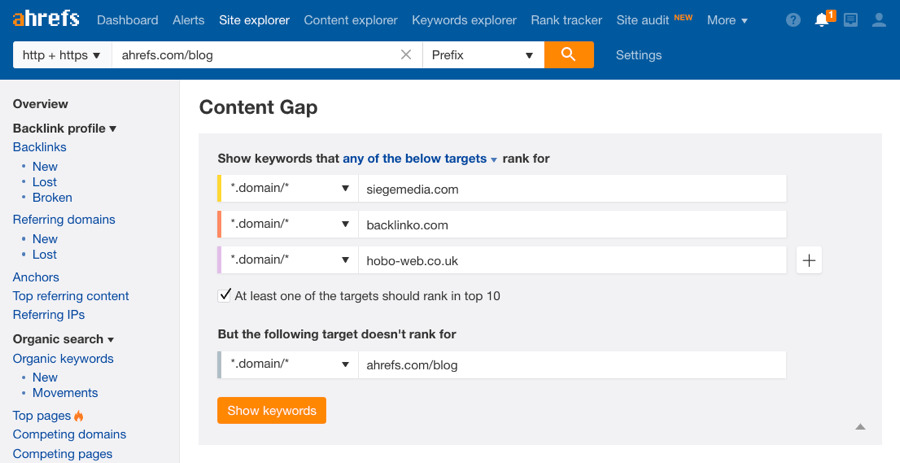The image size is (900, 463).
Task: Open the notifications bell icon
Action: 822,20
